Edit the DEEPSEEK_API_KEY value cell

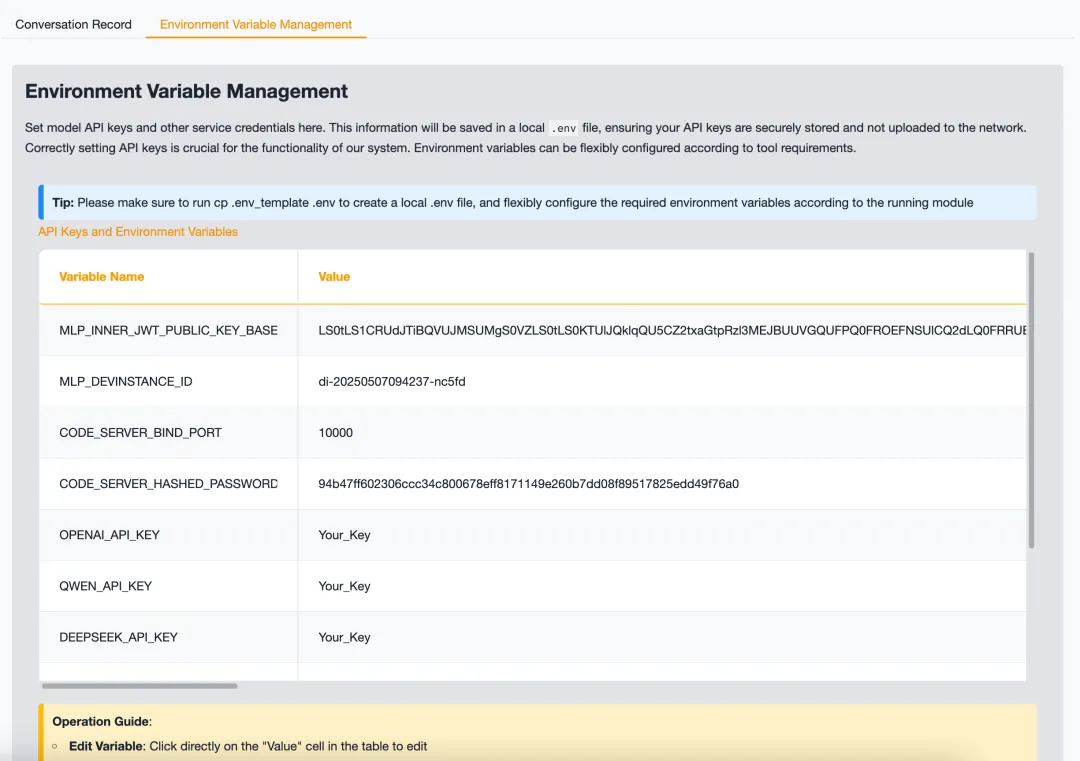pos(345,637)
